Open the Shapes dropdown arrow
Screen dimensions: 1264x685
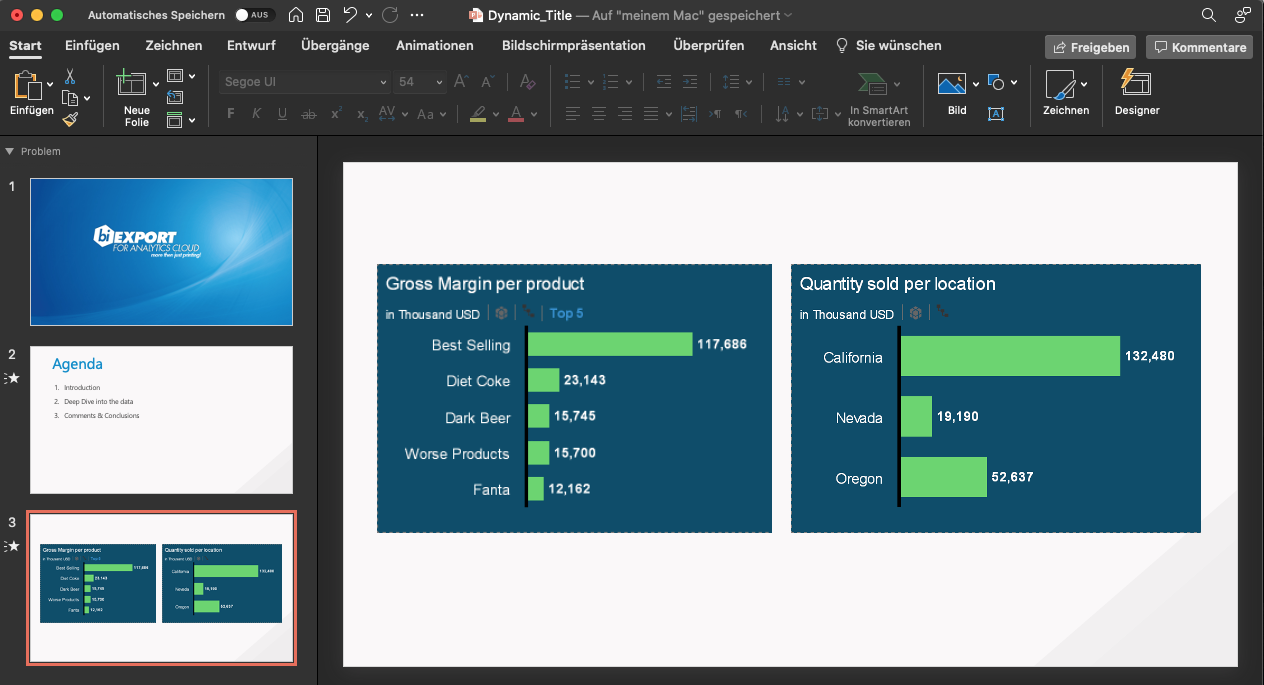tap(1014, 82)
